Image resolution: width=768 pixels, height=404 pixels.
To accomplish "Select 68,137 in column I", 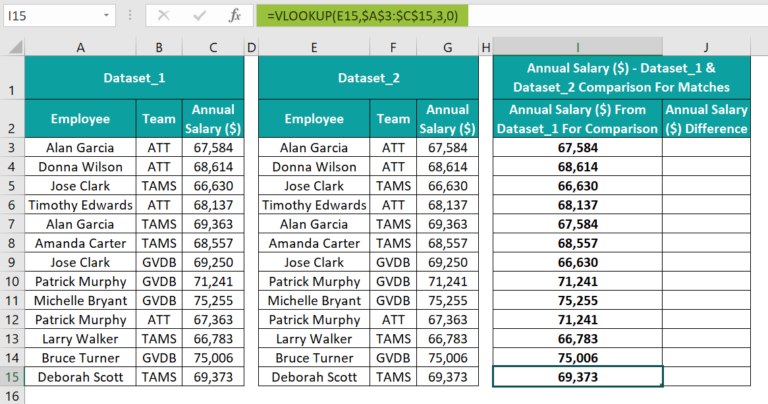I will (577, 205).
